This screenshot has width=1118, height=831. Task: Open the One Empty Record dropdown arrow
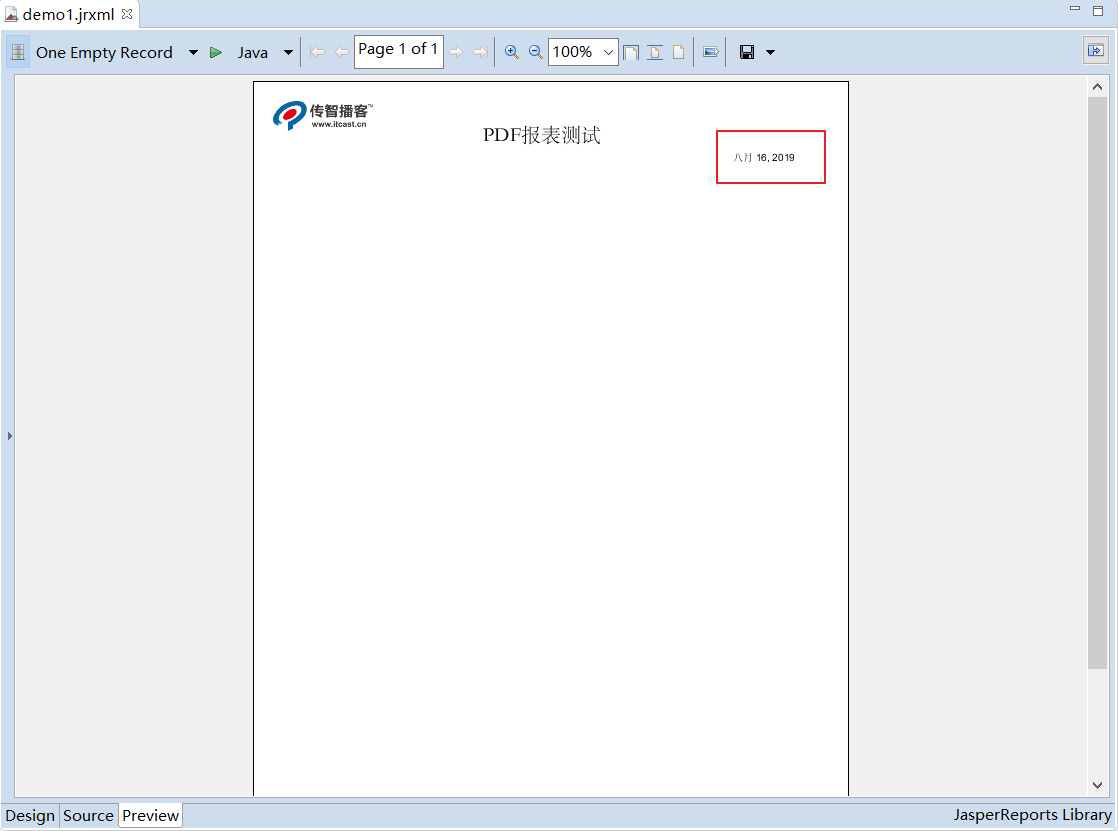193,52
